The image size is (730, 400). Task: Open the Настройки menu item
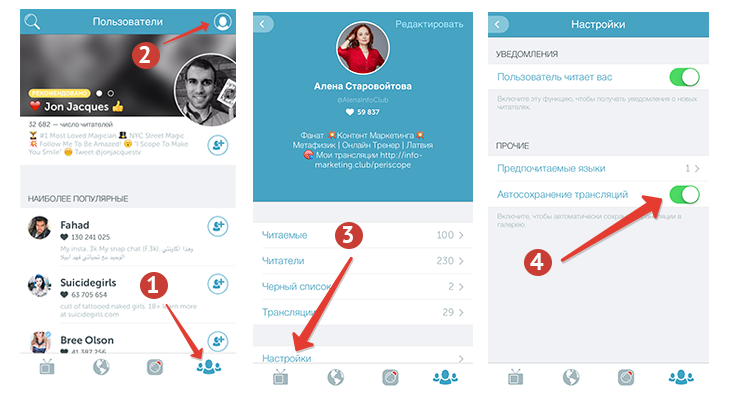pos(363,358)
